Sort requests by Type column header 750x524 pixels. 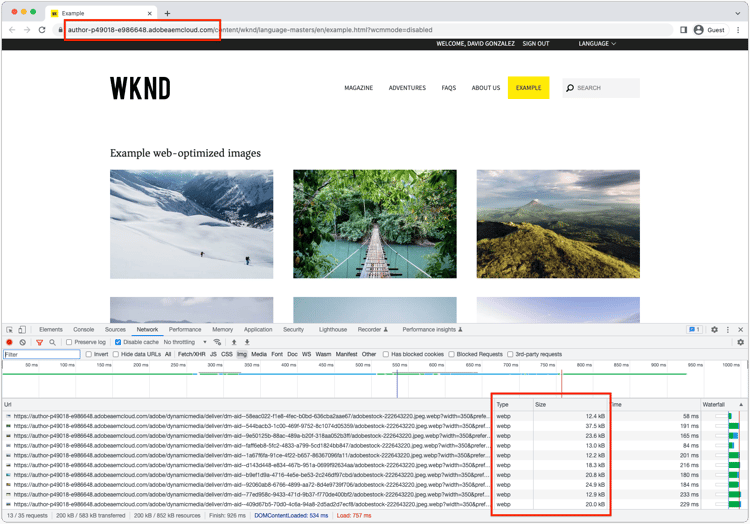coord(513,405)
